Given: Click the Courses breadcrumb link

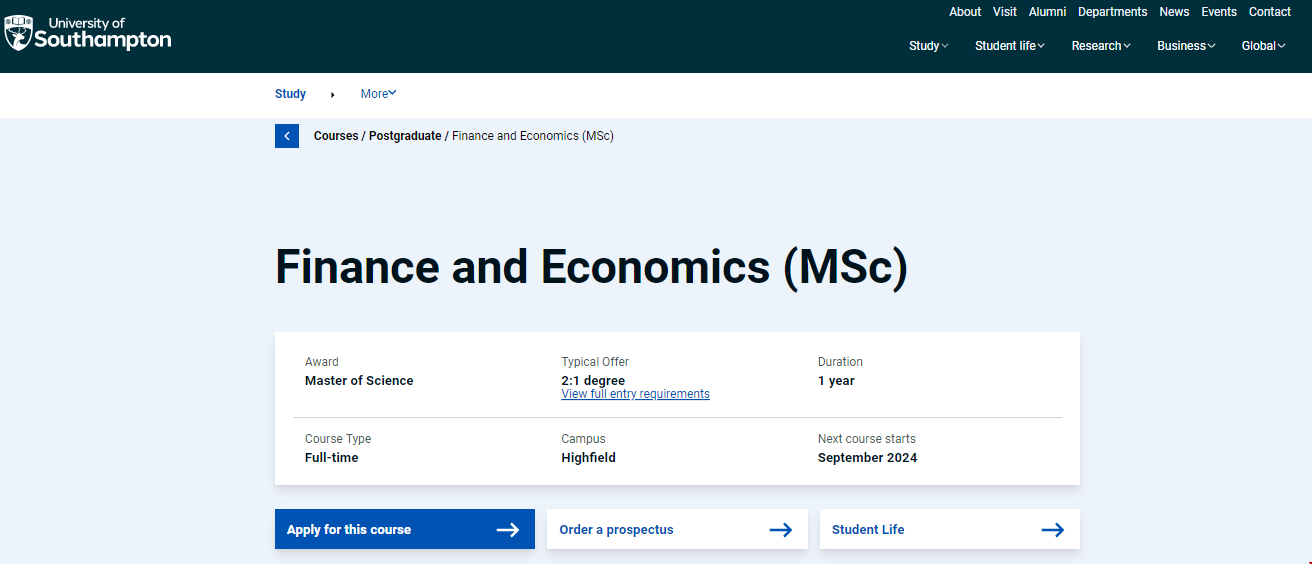Looking at the screenshot, I should click(x=335, y=136).
